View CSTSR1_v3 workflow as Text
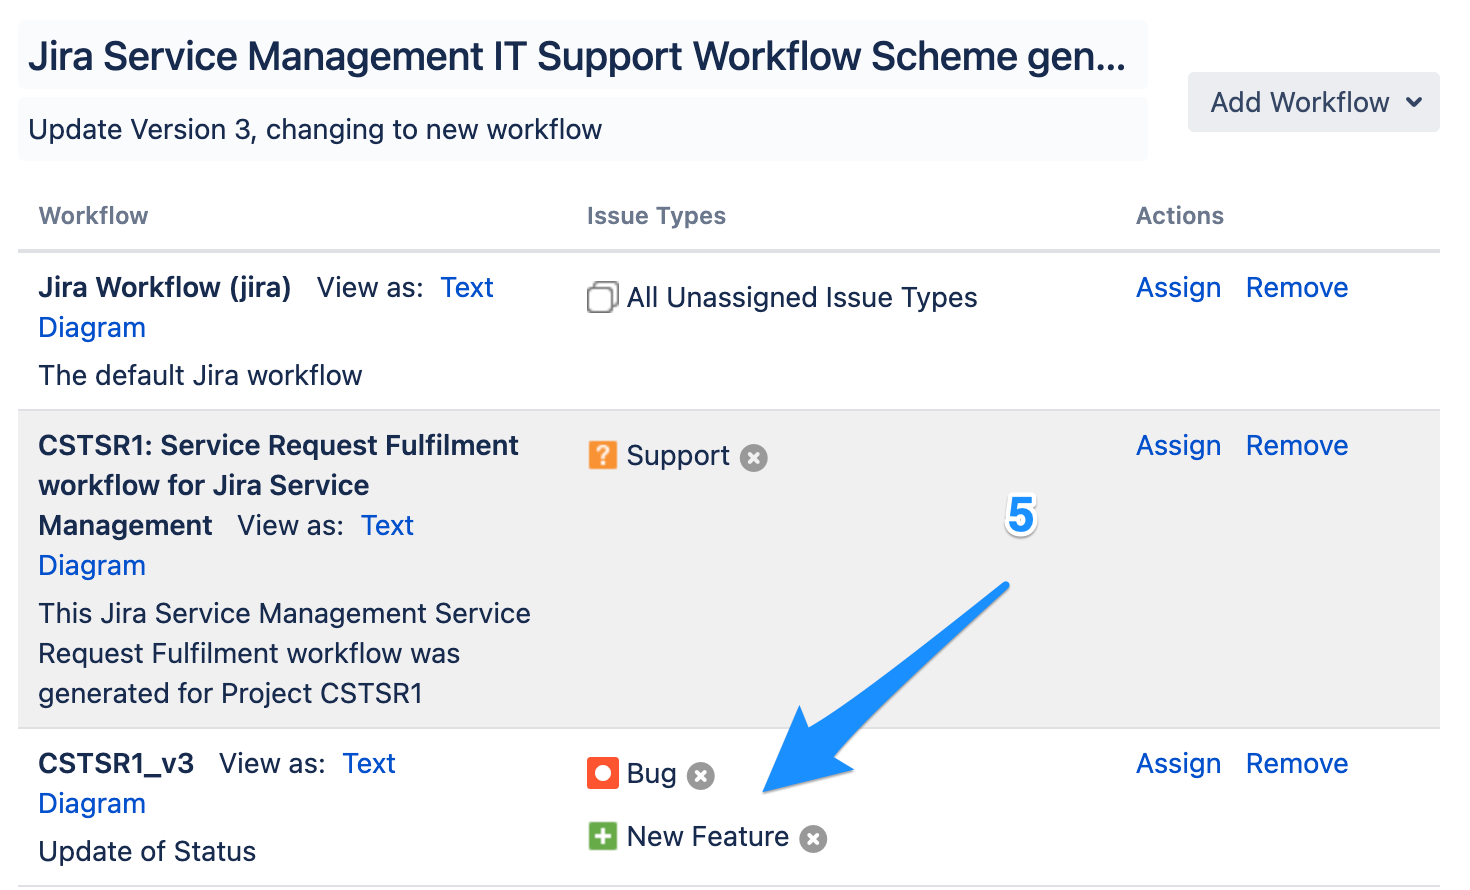This screenshot has height=890, width=1470. (x=369, y=764)
